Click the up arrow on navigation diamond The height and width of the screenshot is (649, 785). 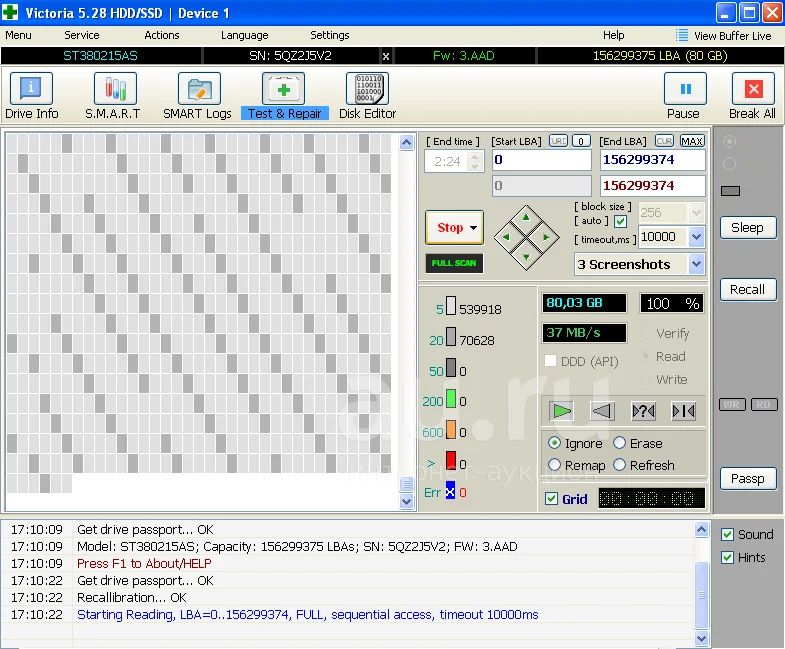pos(526,217)
